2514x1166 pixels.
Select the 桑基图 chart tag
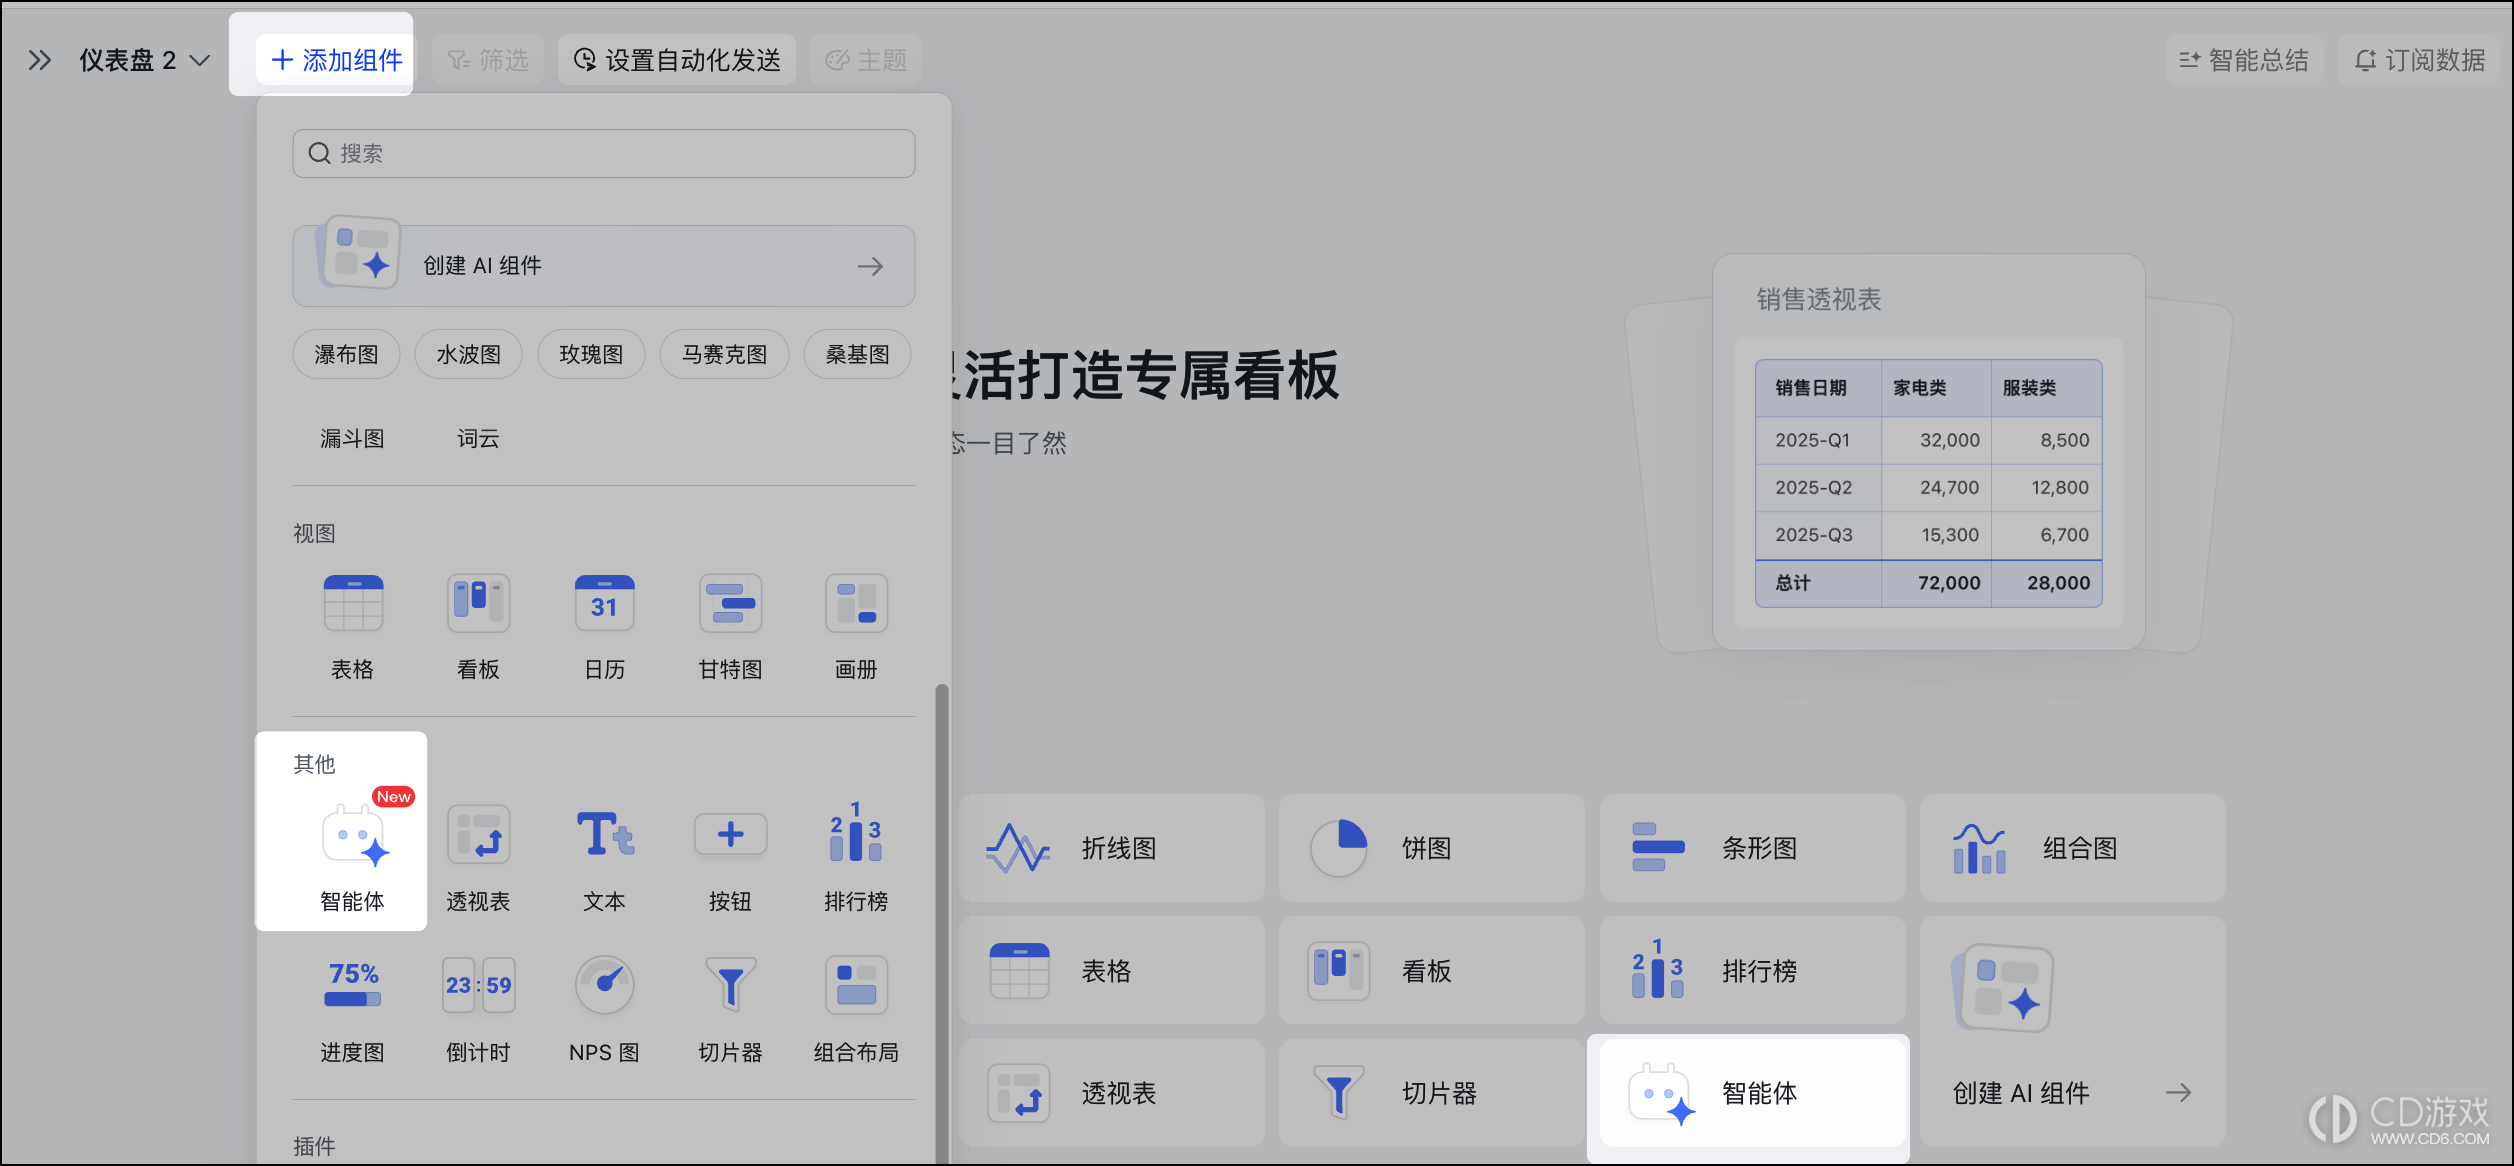pyautogui.click(x=857, y=354)
